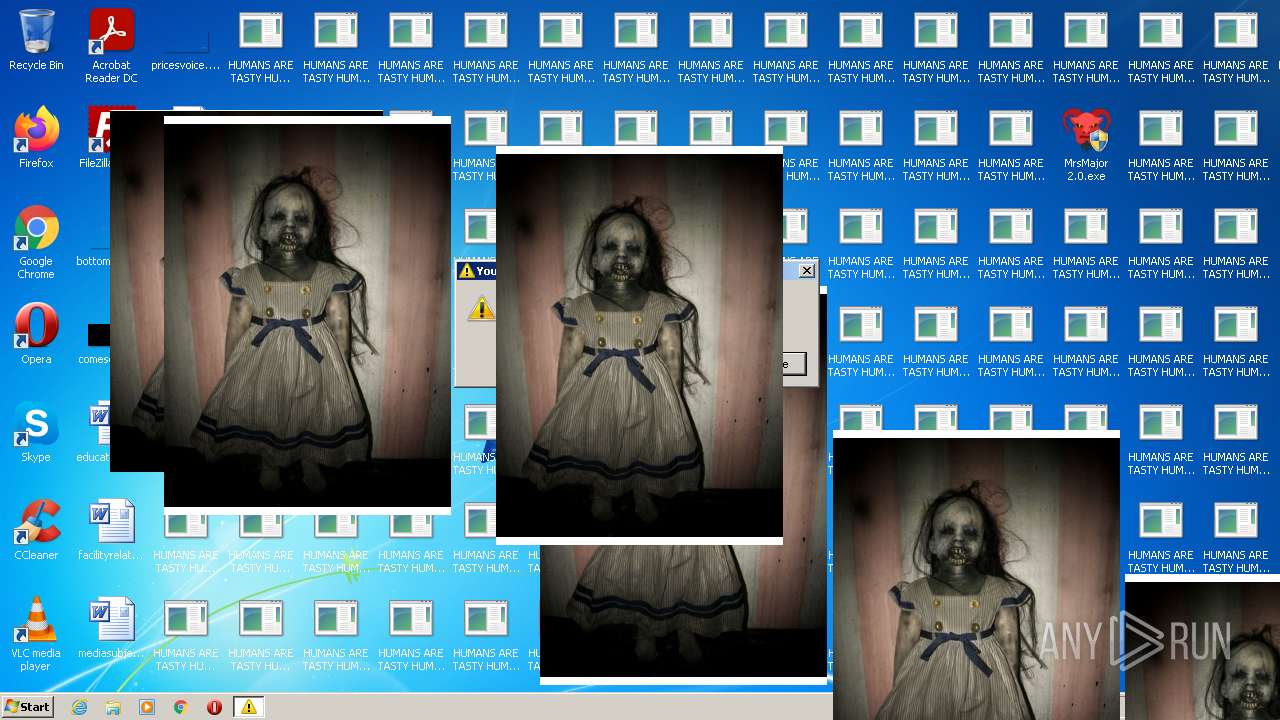Select the 'educat...' Word document icon
The image size is (1280, 720).
point(94,432)
